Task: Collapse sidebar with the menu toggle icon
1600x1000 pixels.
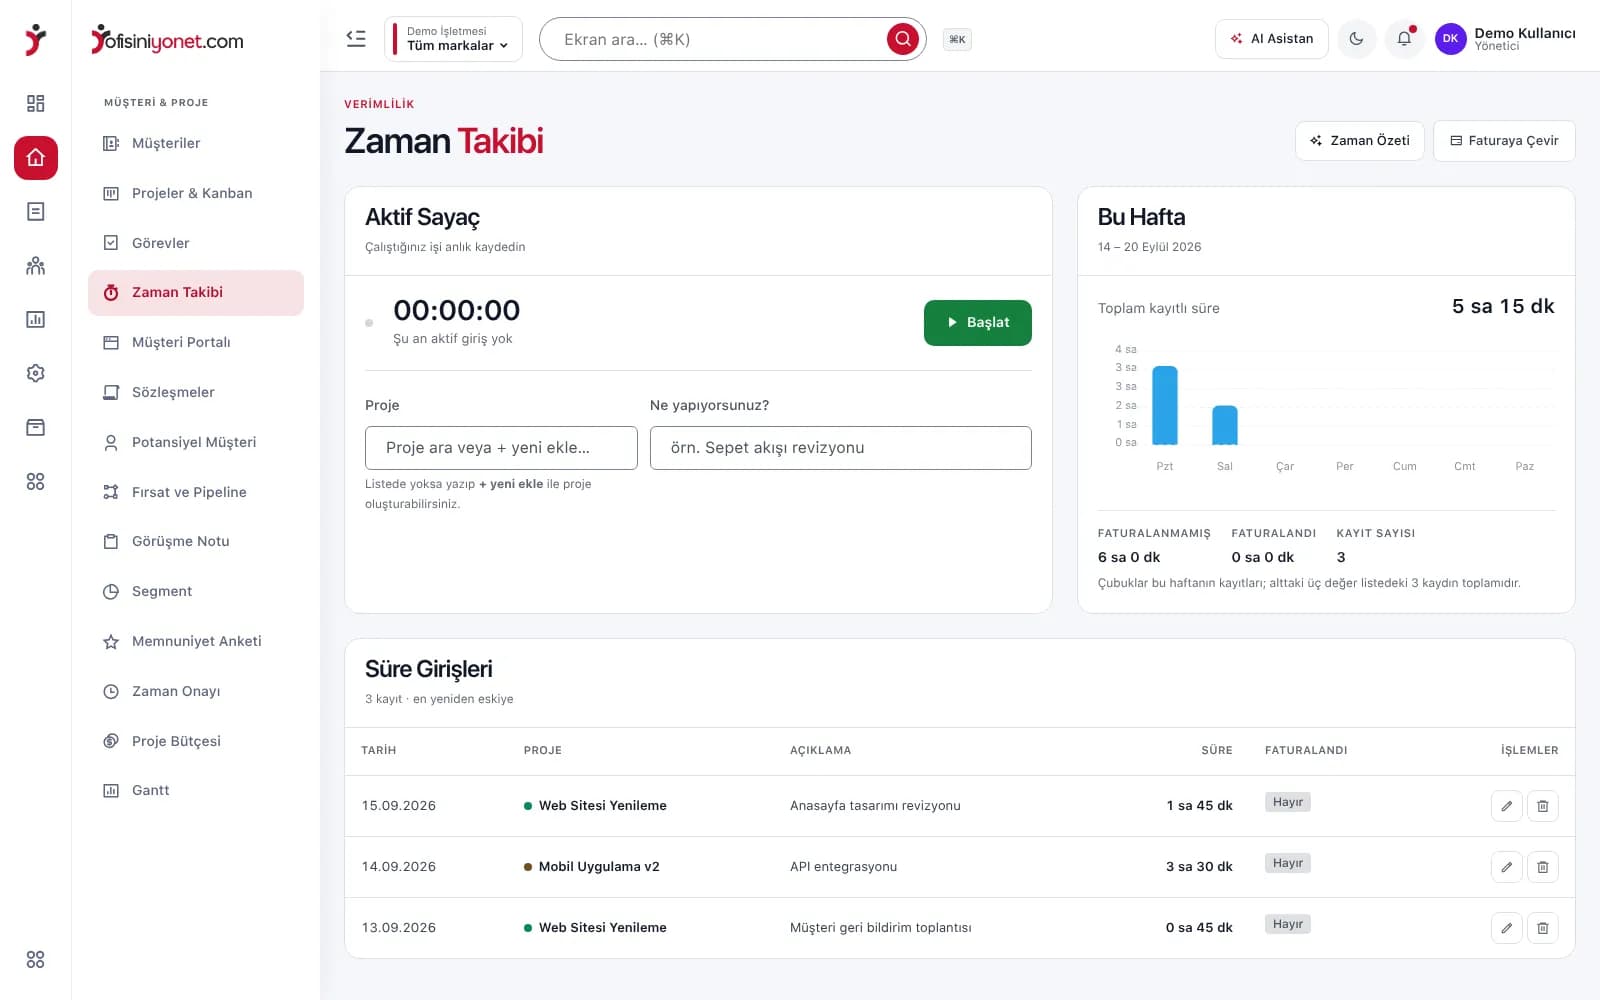Action: [356, 39]
